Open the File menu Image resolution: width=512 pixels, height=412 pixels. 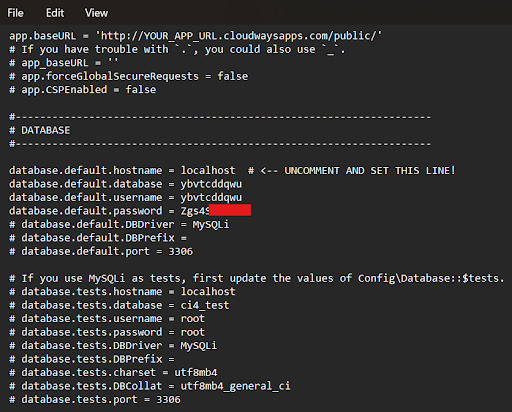click(x=15, y=13)
